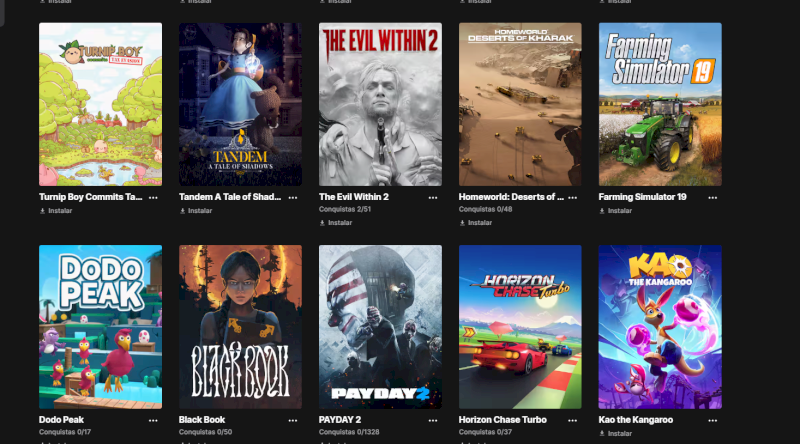Open three-dot menu for Homeworld: Deserts of Kharak
Viewport: 800px width, 444px height.
(x=572, y=198)
